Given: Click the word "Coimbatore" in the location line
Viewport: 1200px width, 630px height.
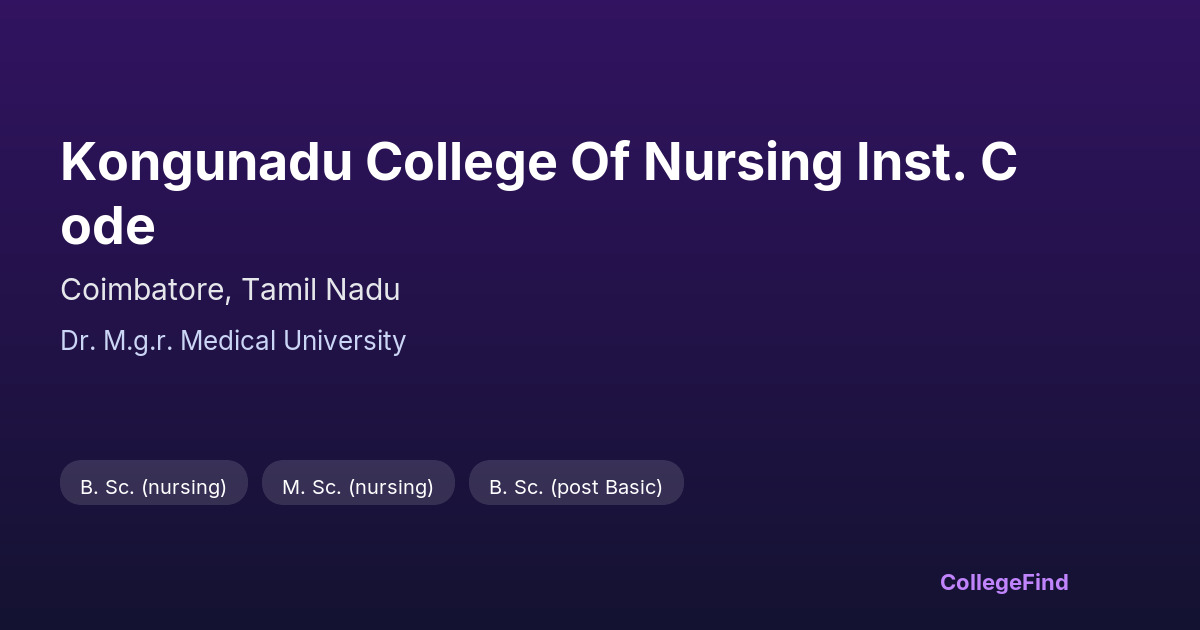Looking at the screenshot, I should click(144, 290).
